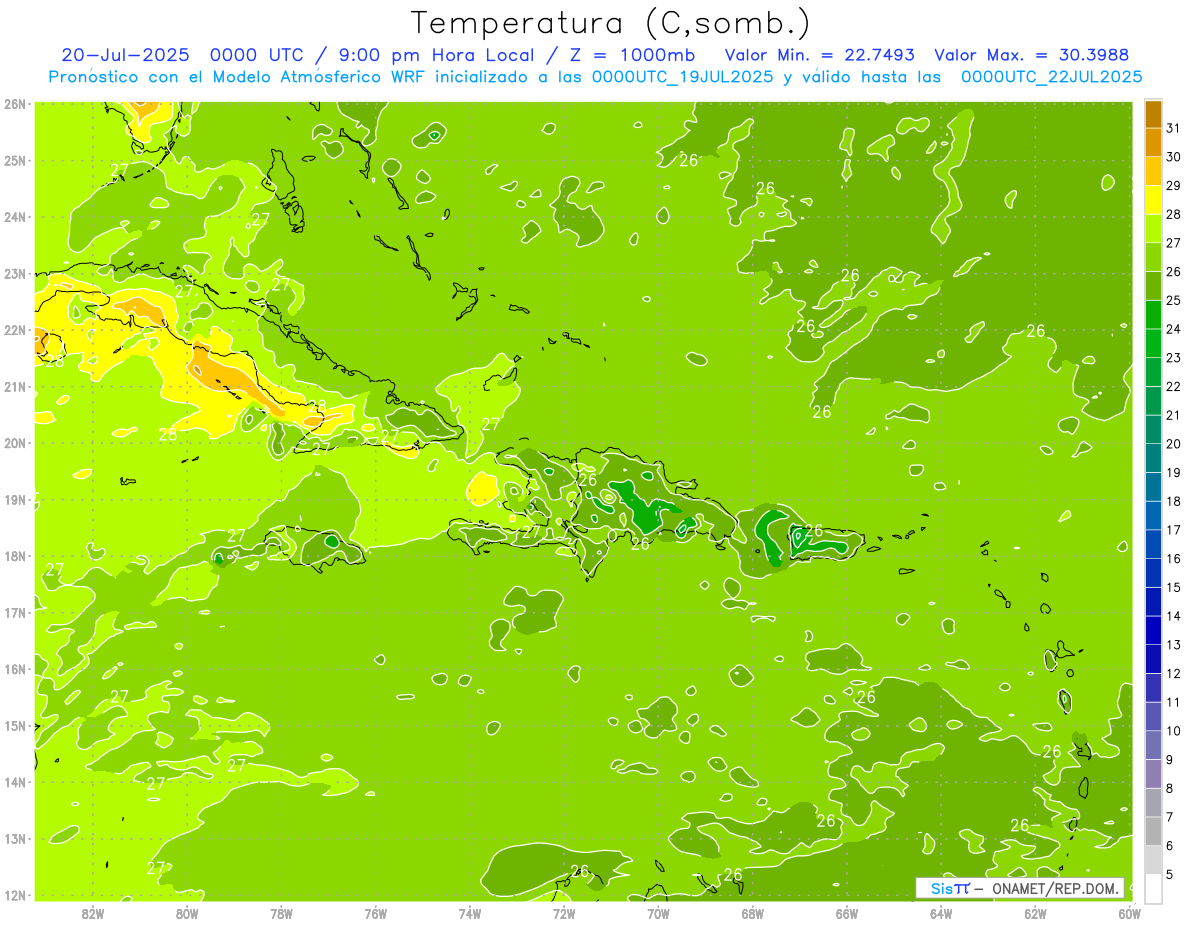Click the 76W longitude axis label
The width and height of the screenshot is (1200, 927).
(x=376, y=912)
